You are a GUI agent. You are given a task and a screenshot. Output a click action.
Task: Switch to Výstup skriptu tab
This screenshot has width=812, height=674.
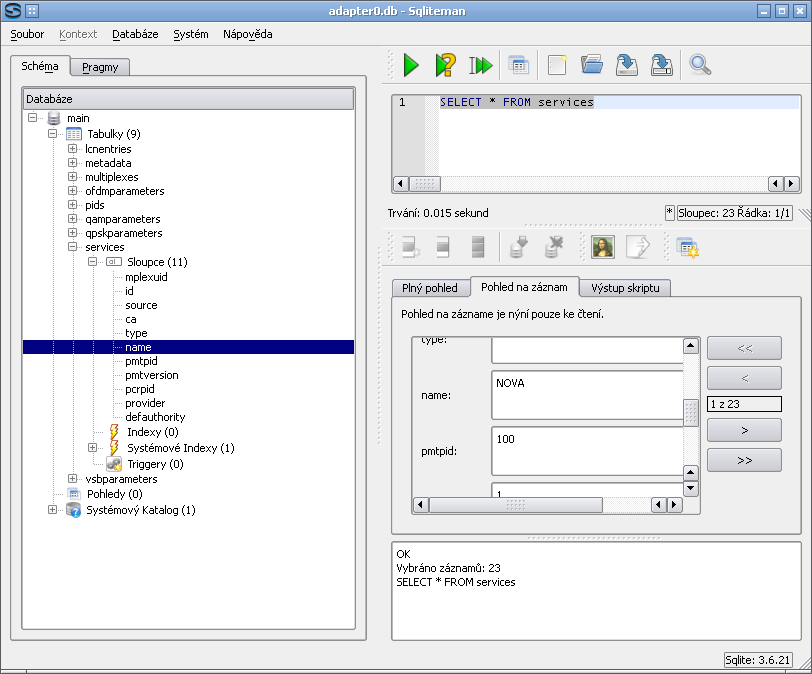click(x=625, y=288)
